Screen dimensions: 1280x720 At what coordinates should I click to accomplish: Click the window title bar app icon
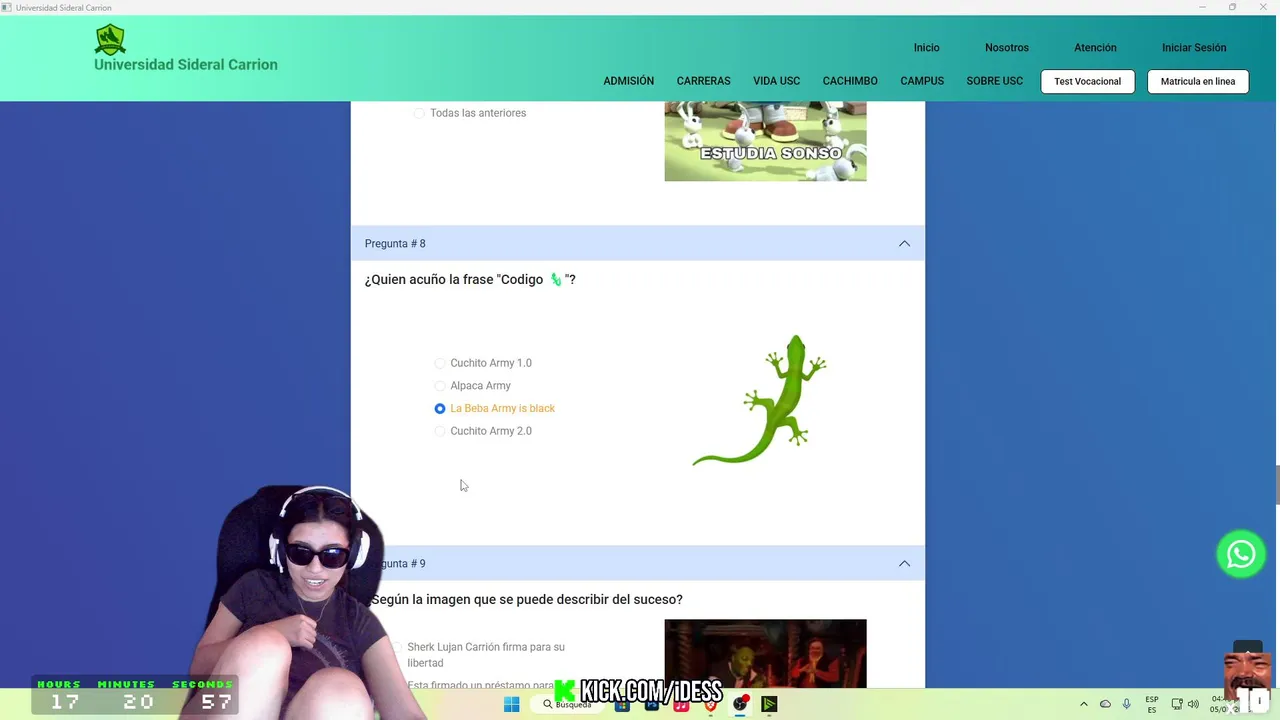(x=7, y=7)
